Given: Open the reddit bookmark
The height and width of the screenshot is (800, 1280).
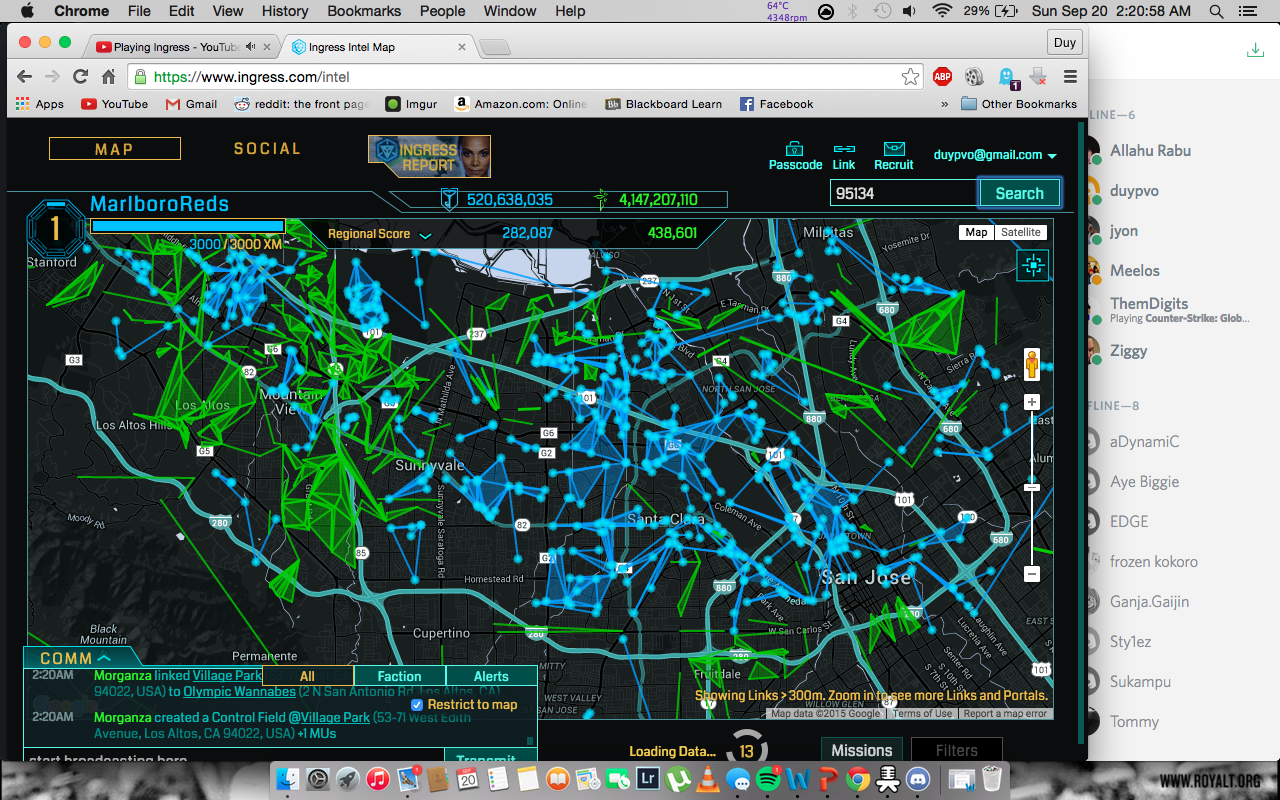Looking at the screenshot, I should (x=301, y=104).
